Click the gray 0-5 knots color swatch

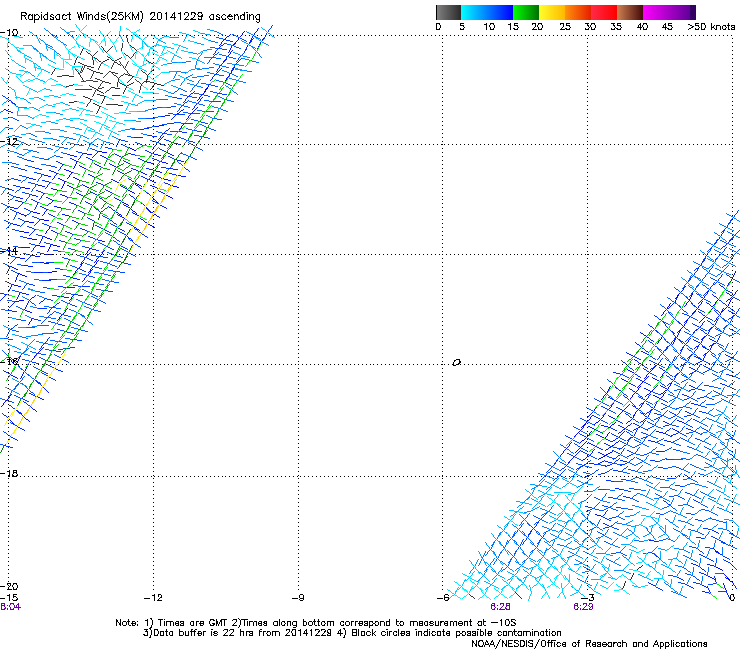click(x=448, y=12)
